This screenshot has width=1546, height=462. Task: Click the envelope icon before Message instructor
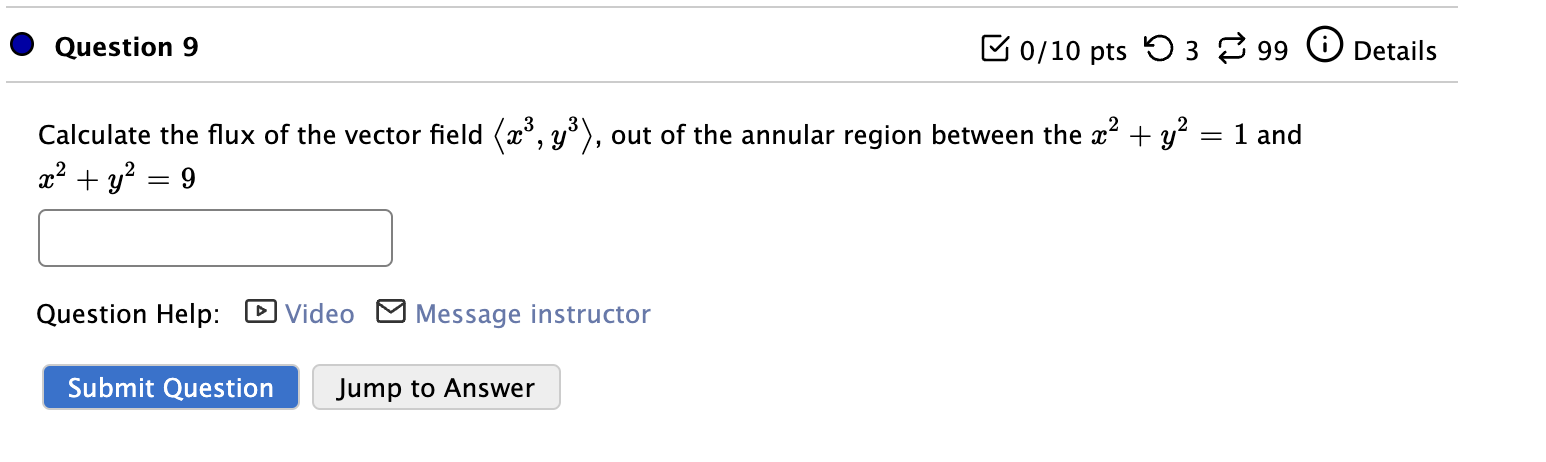pos(391,313)
